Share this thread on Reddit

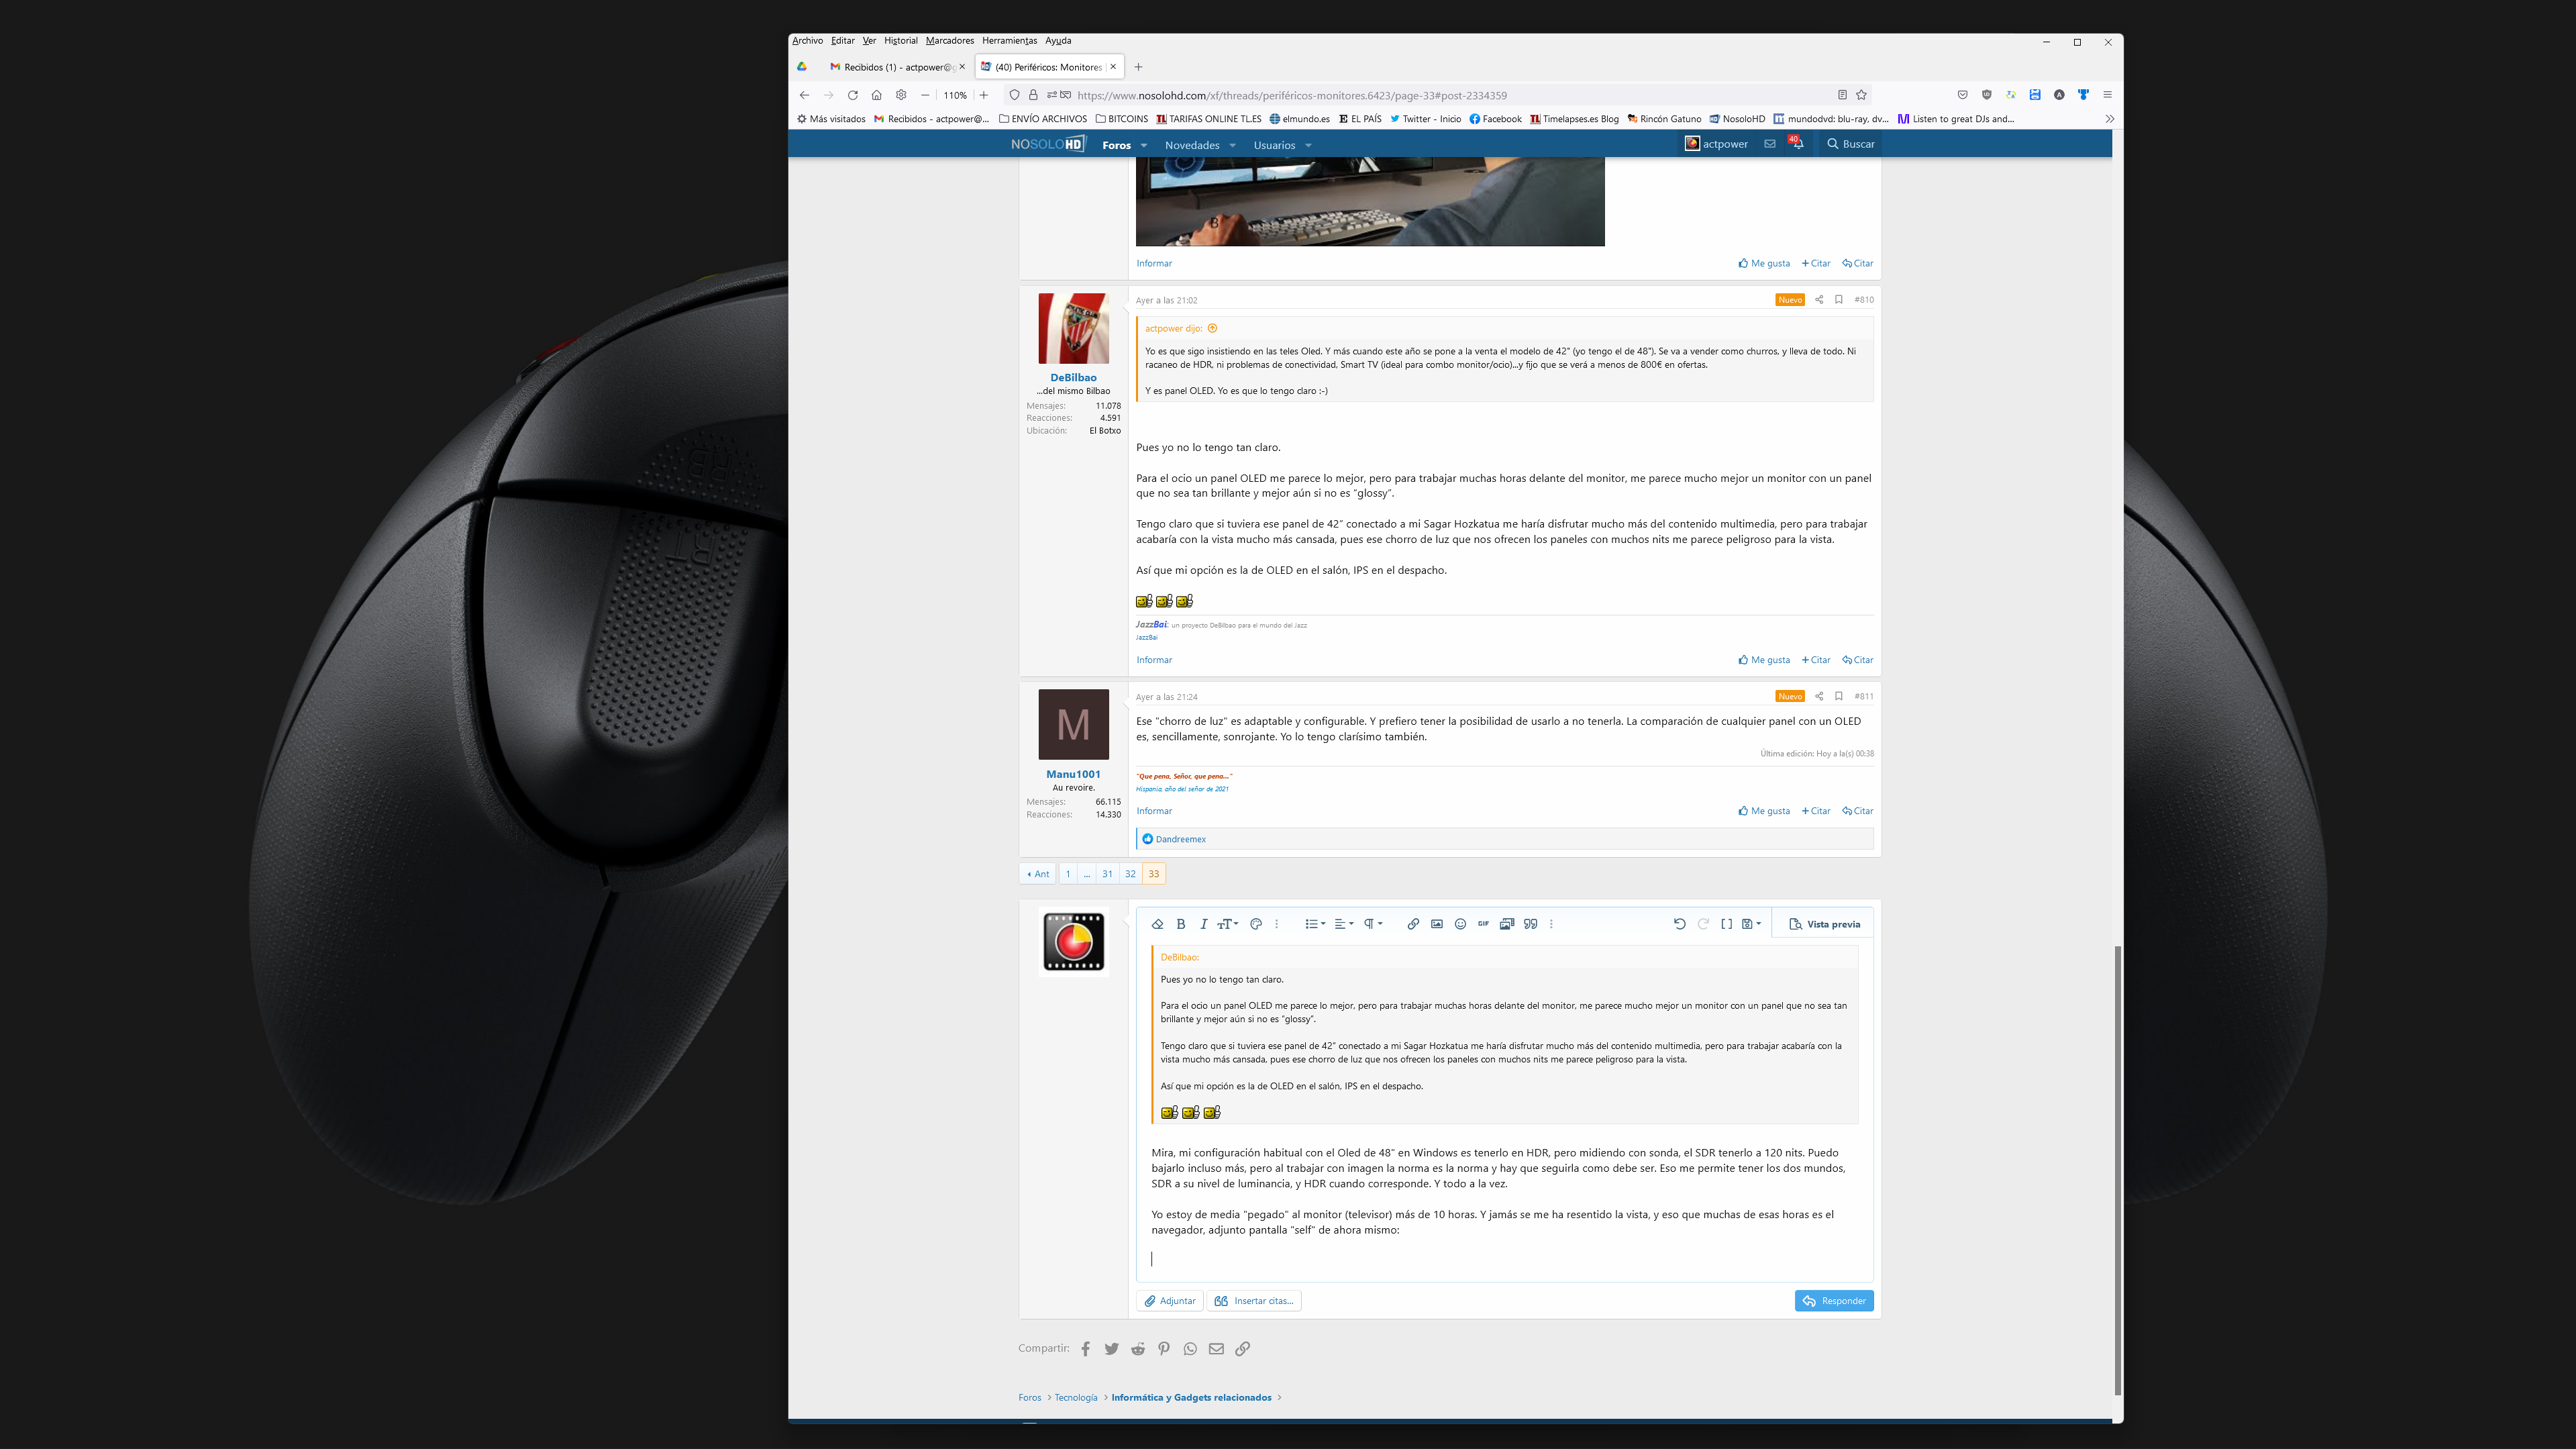1138,1349
